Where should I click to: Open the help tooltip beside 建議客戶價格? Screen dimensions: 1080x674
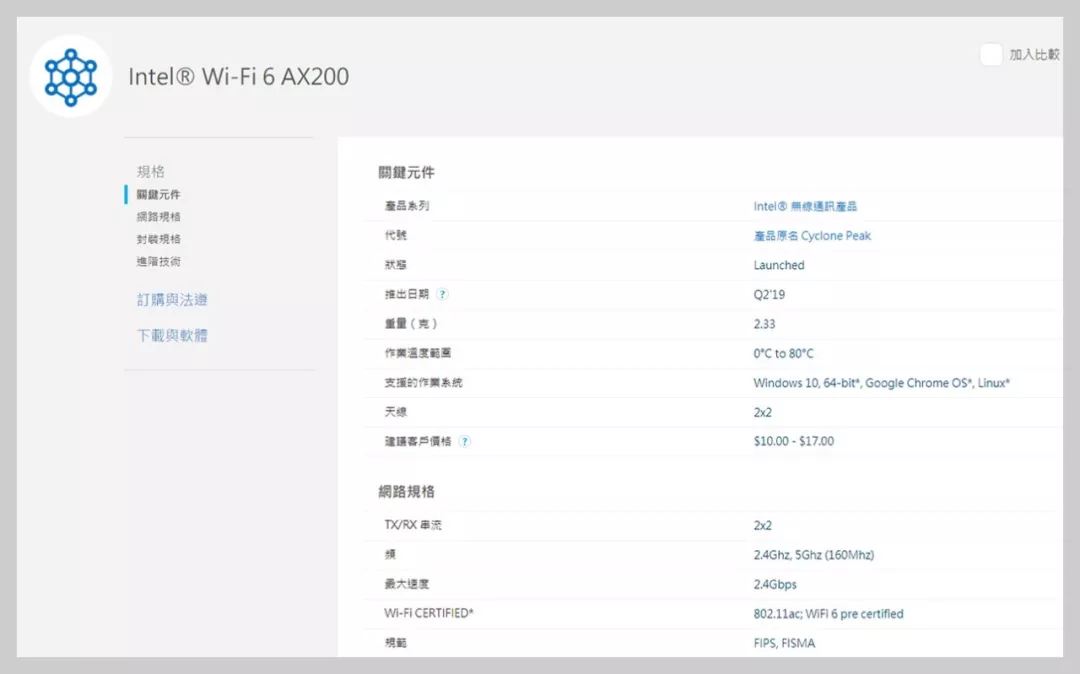(464, 441)
